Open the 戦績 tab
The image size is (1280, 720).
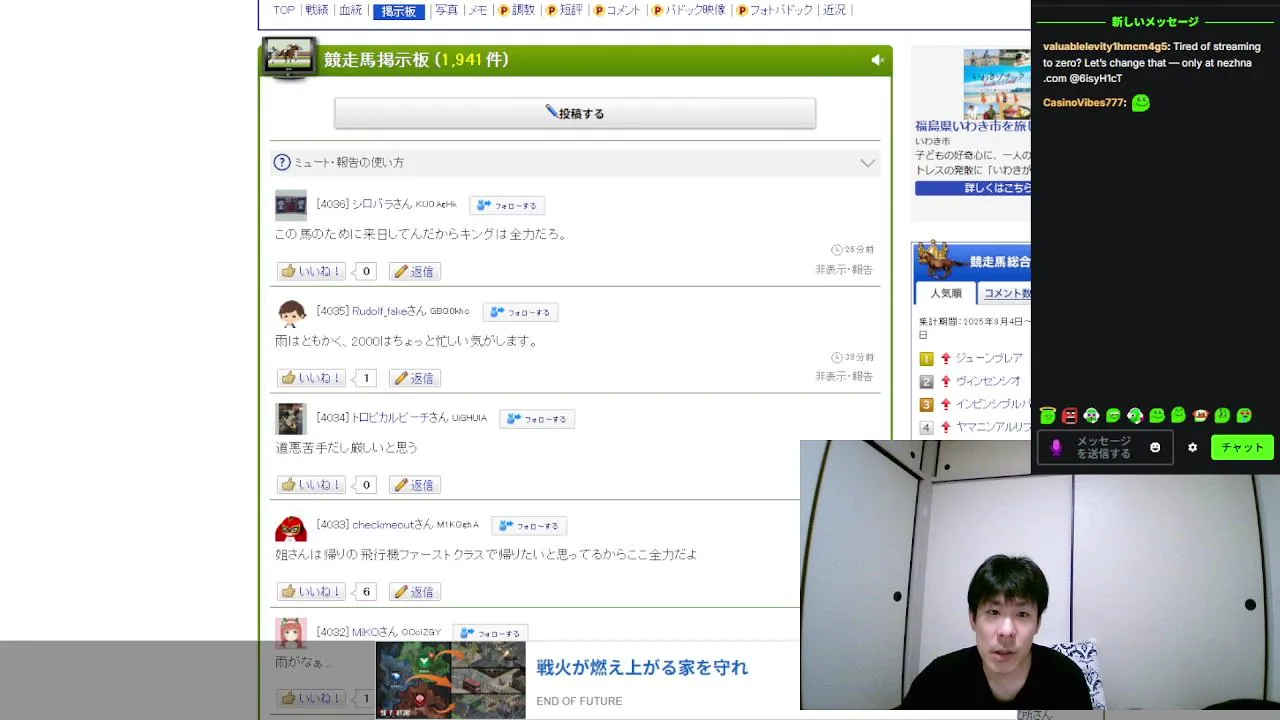[x=317, y=10]
